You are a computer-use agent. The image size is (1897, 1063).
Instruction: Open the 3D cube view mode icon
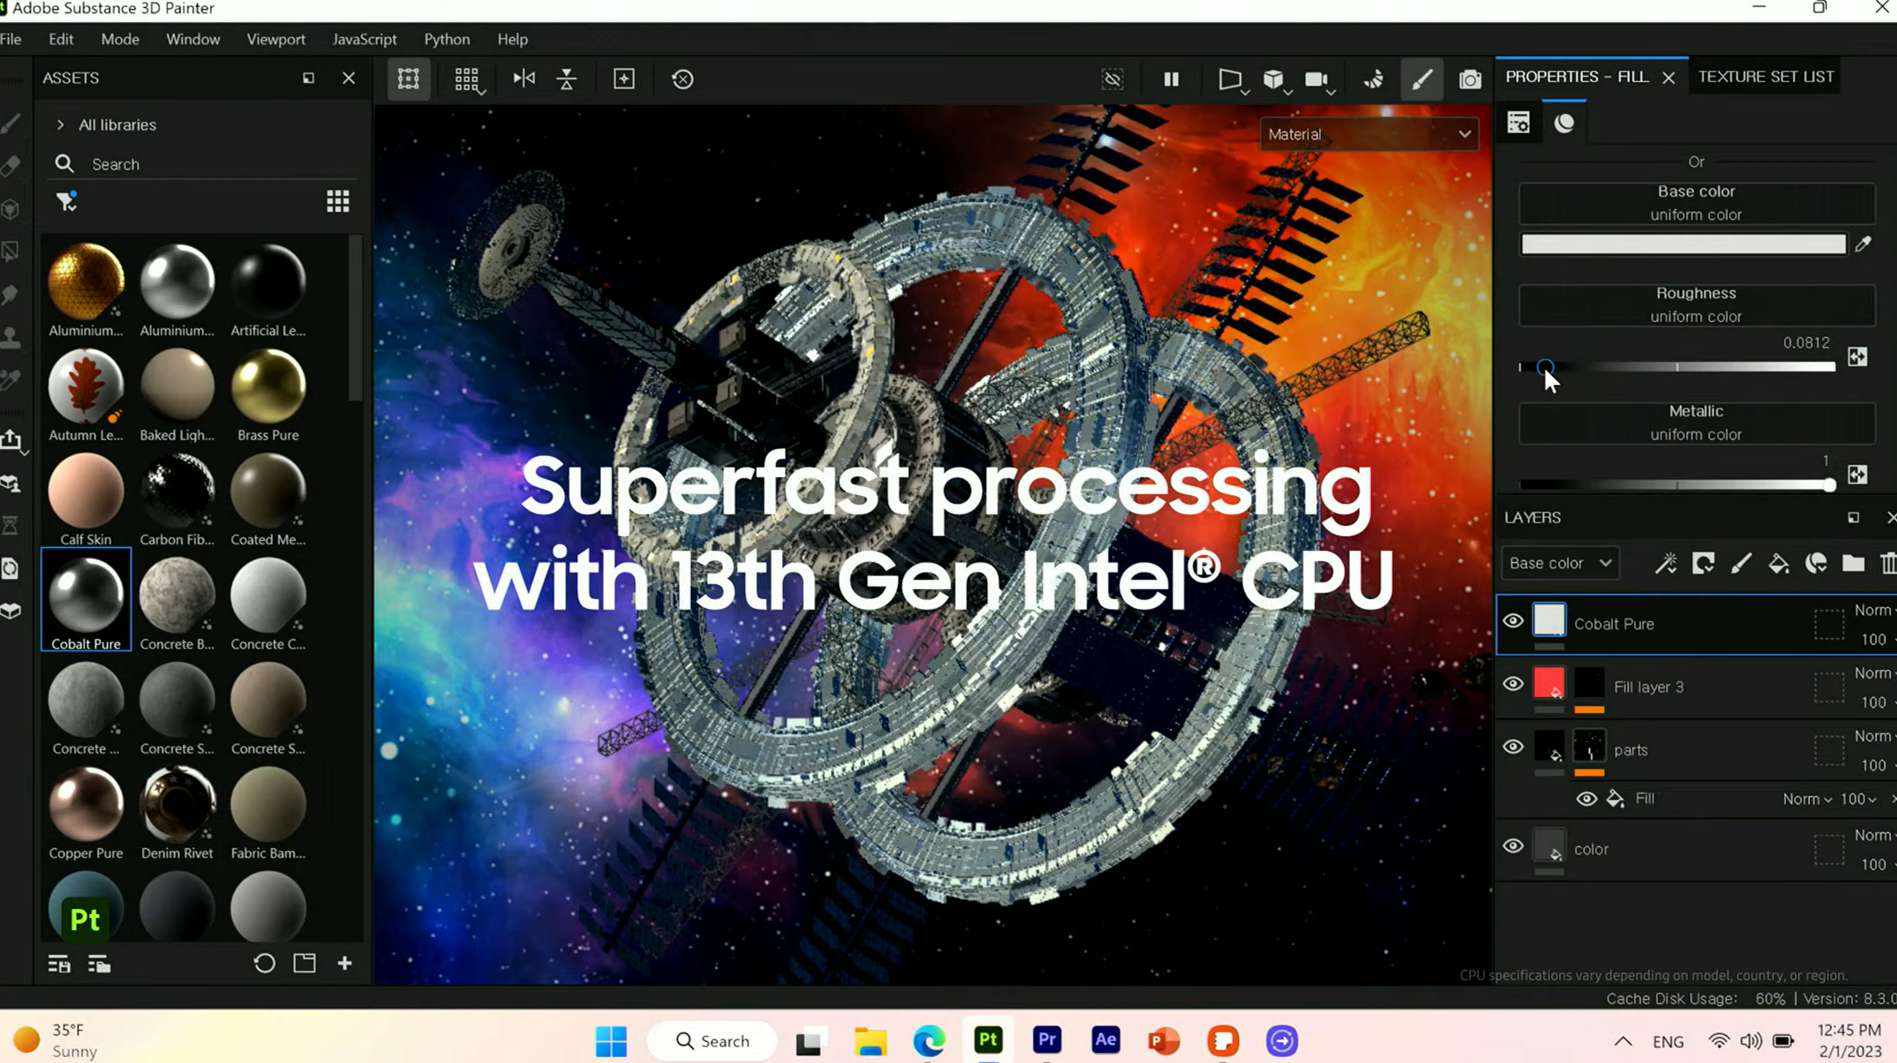tap(1273, 79)
